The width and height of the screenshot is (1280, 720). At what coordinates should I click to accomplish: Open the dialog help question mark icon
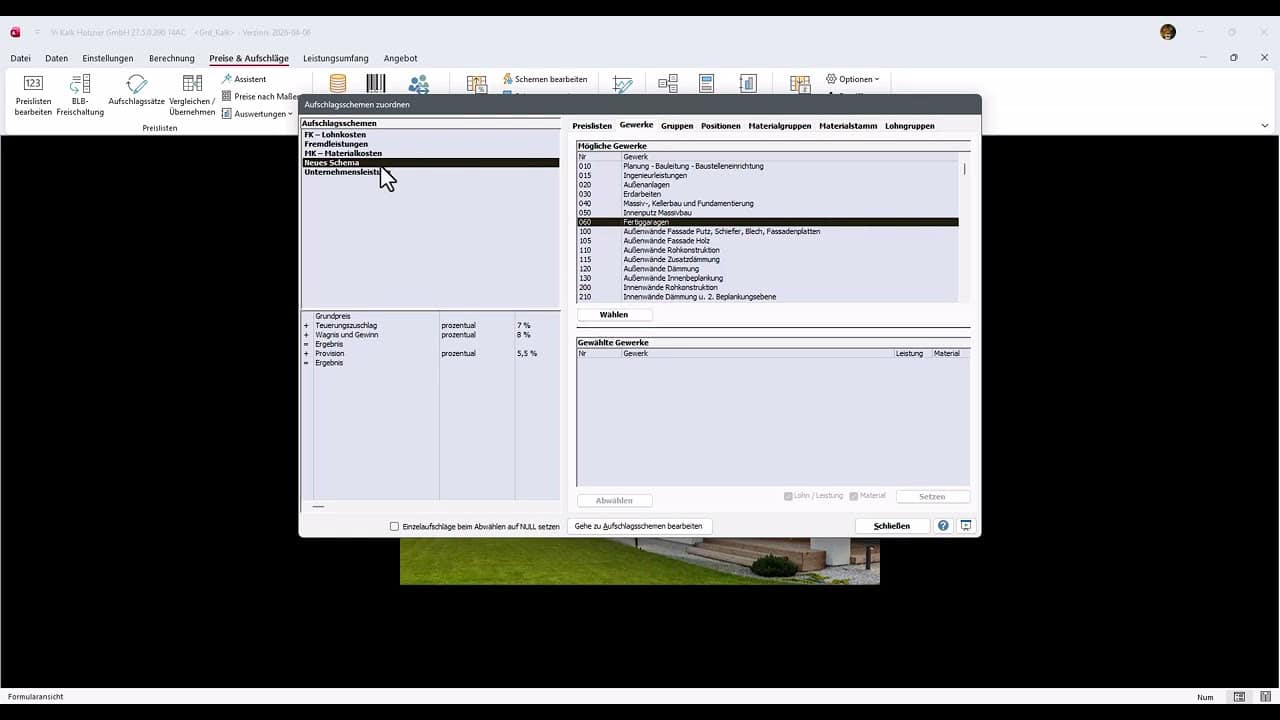(x=943, y=526)
